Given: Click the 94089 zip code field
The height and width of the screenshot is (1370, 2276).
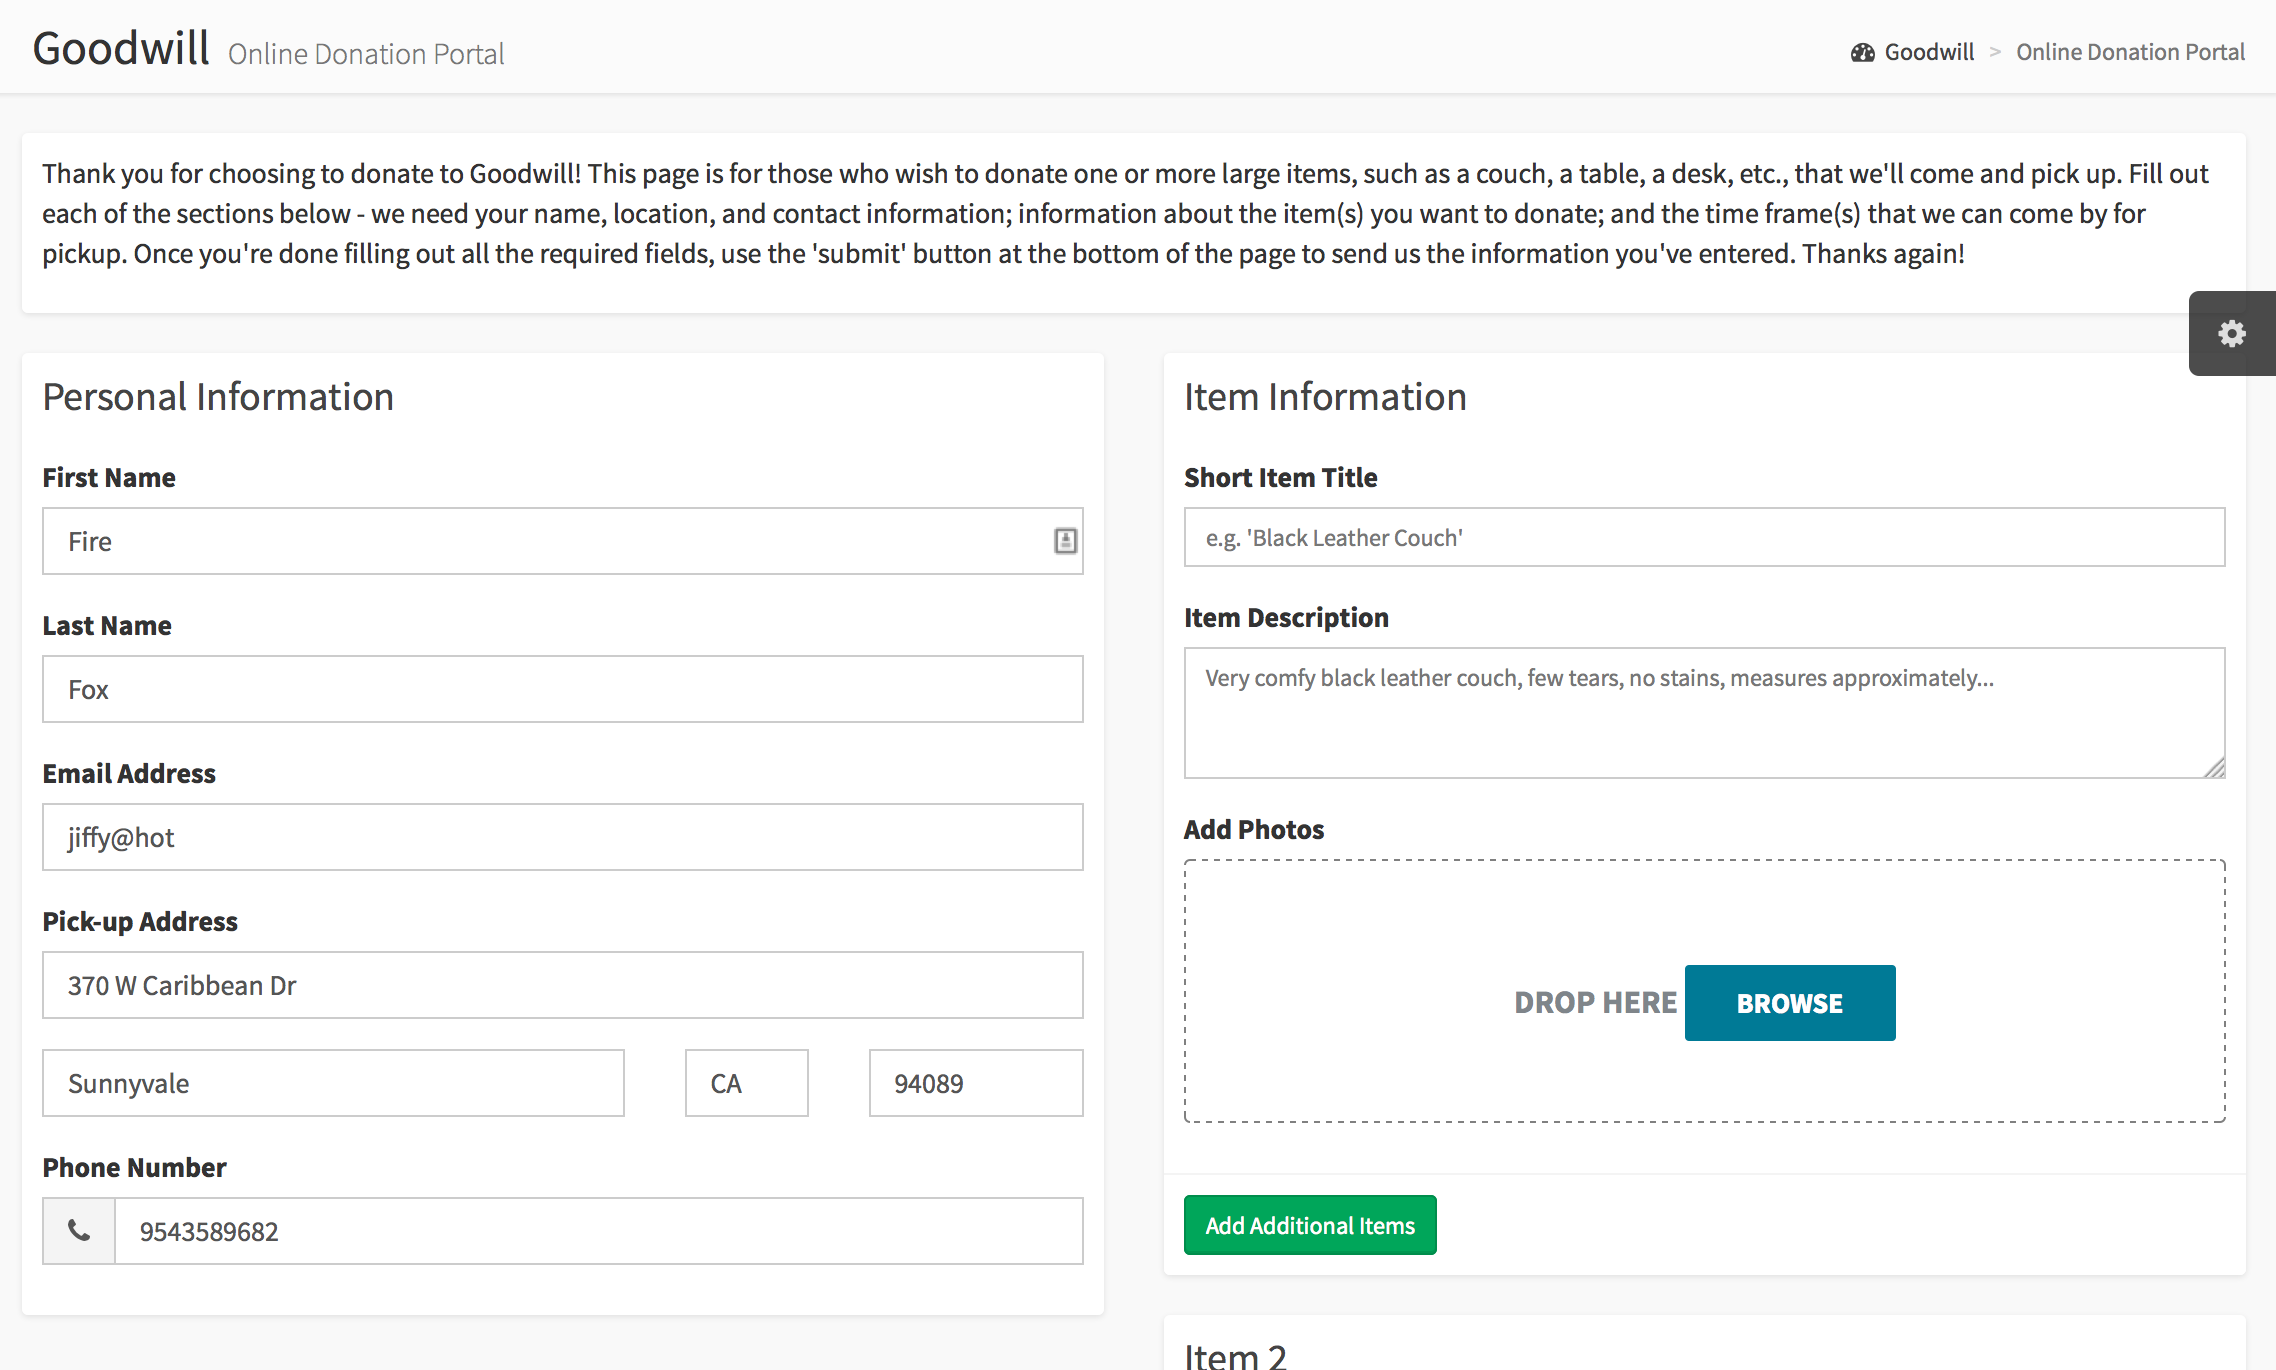Looking at the screenshot, I should click(975, 1083).
